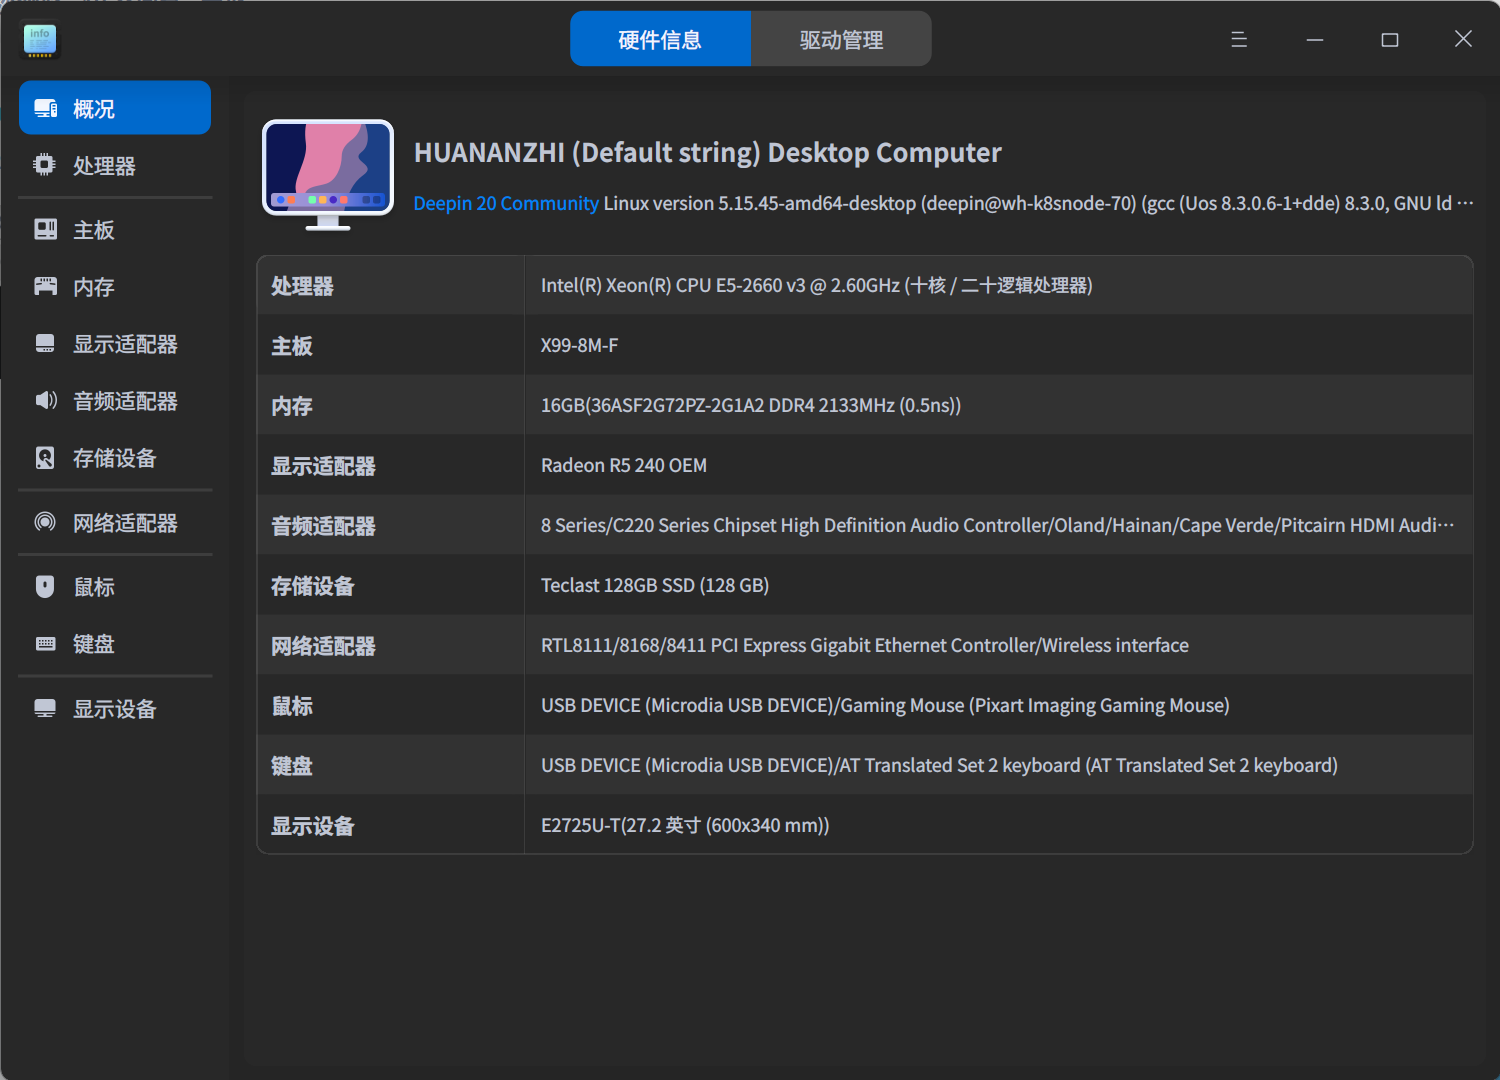Viewport: 1500px width, 1080px height.
Task: Click the 网络适配器 row label in table
Action: click(x=323, y=646)
